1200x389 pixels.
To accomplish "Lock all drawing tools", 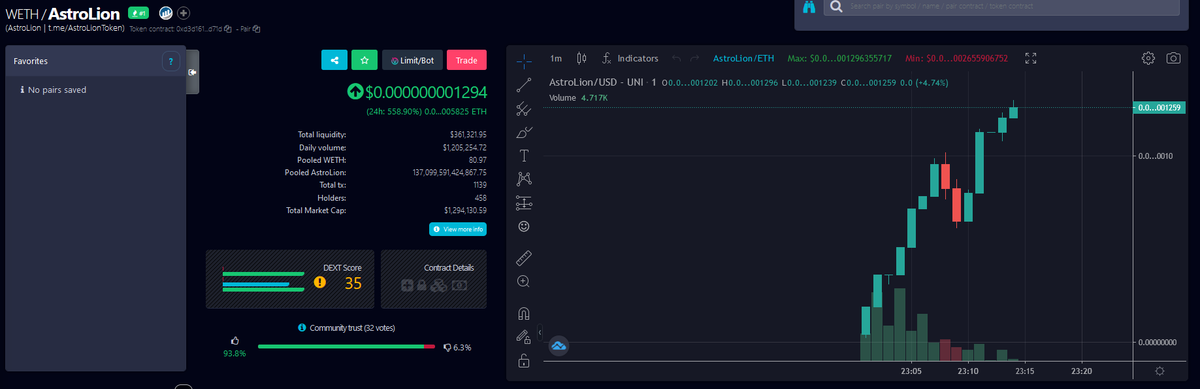I will coord(524,361).
